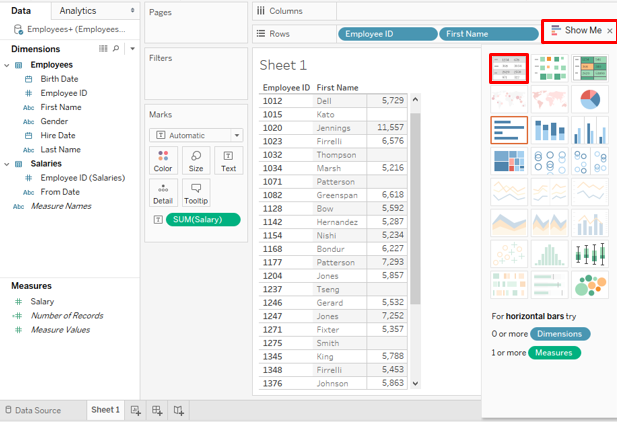
Task: Select the From Date field
Action: click(60, 192)
